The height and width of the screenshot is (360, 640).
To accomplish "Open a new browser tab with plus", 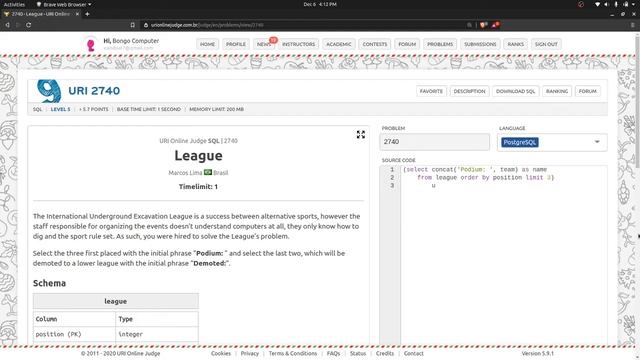I will tap(87, 14).
